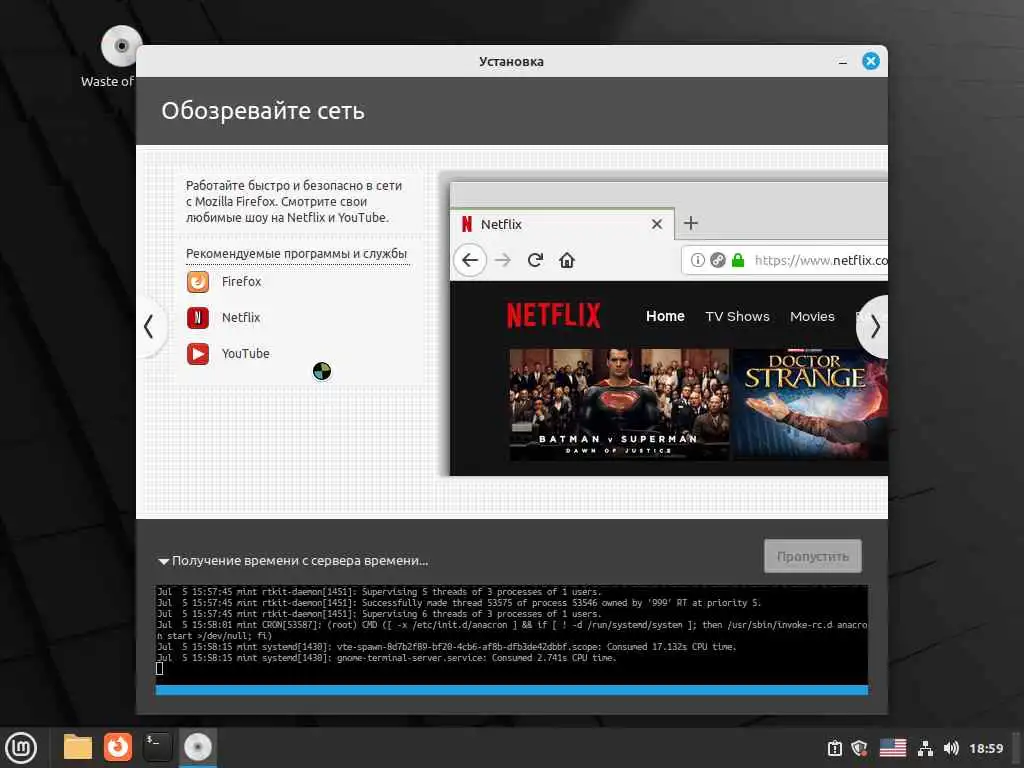Viewport: 1024px width, 768px height.
Task: Click the Firefox icon in recommended list
Action: point(198,281)
